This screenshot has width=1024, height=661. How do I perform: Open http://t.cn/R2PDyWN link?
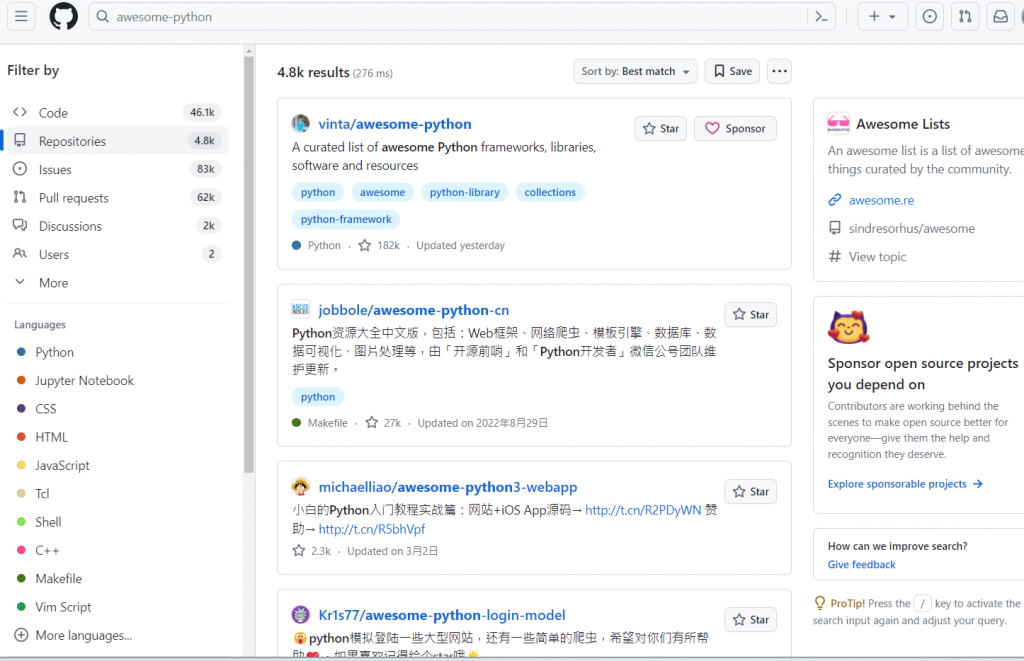[x=643, y=510]
